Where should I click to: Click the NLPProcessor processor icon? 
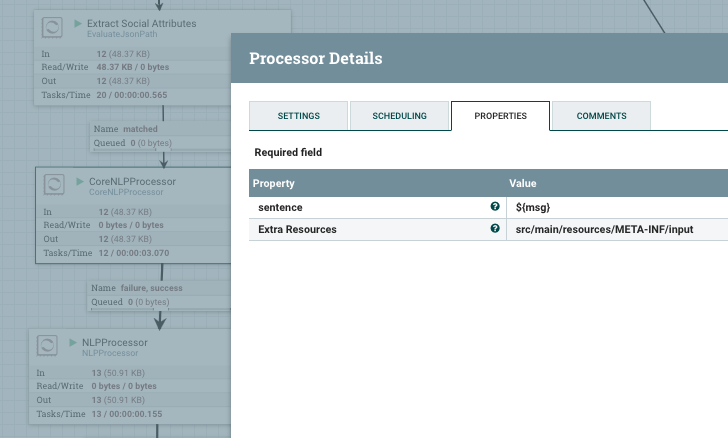pos(48,346)
